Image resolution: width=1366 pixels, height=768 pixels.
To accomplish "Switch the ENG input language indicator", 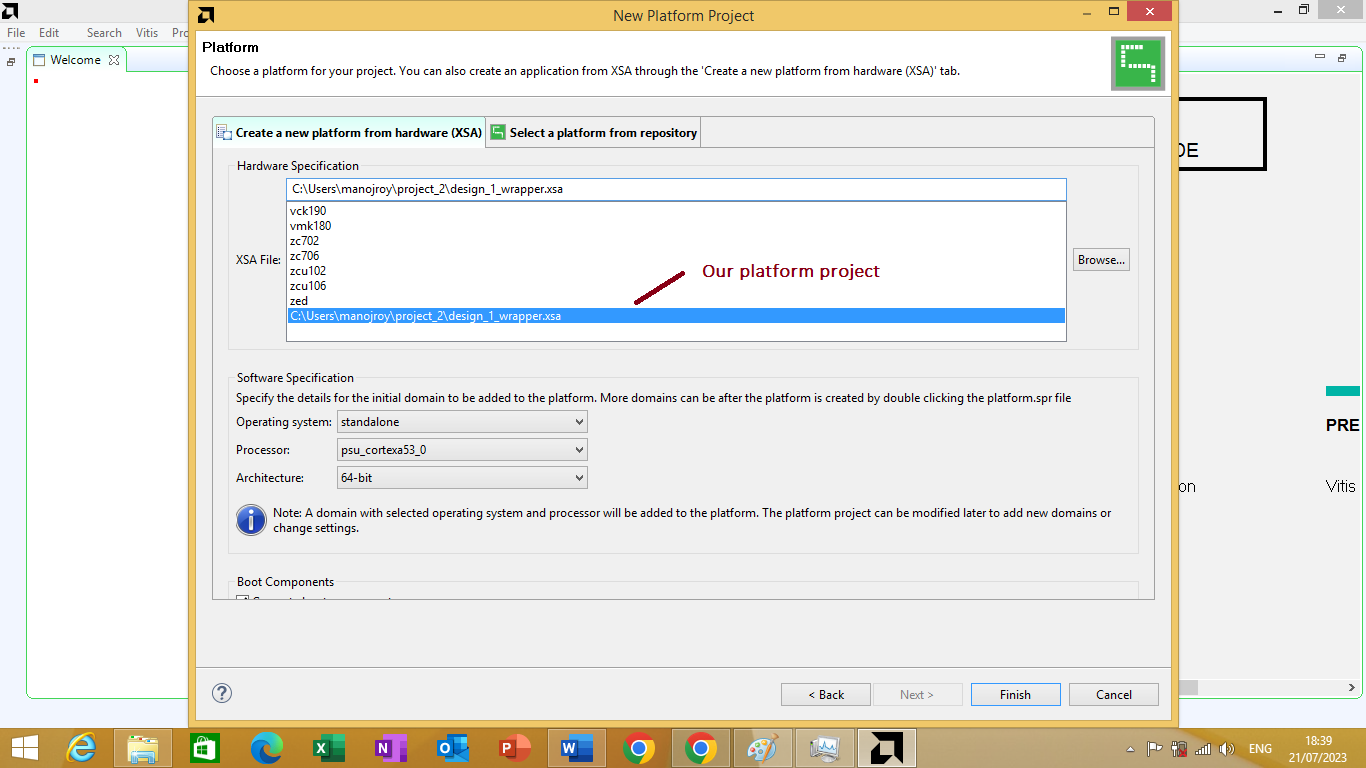I will tap(1260, 748).
